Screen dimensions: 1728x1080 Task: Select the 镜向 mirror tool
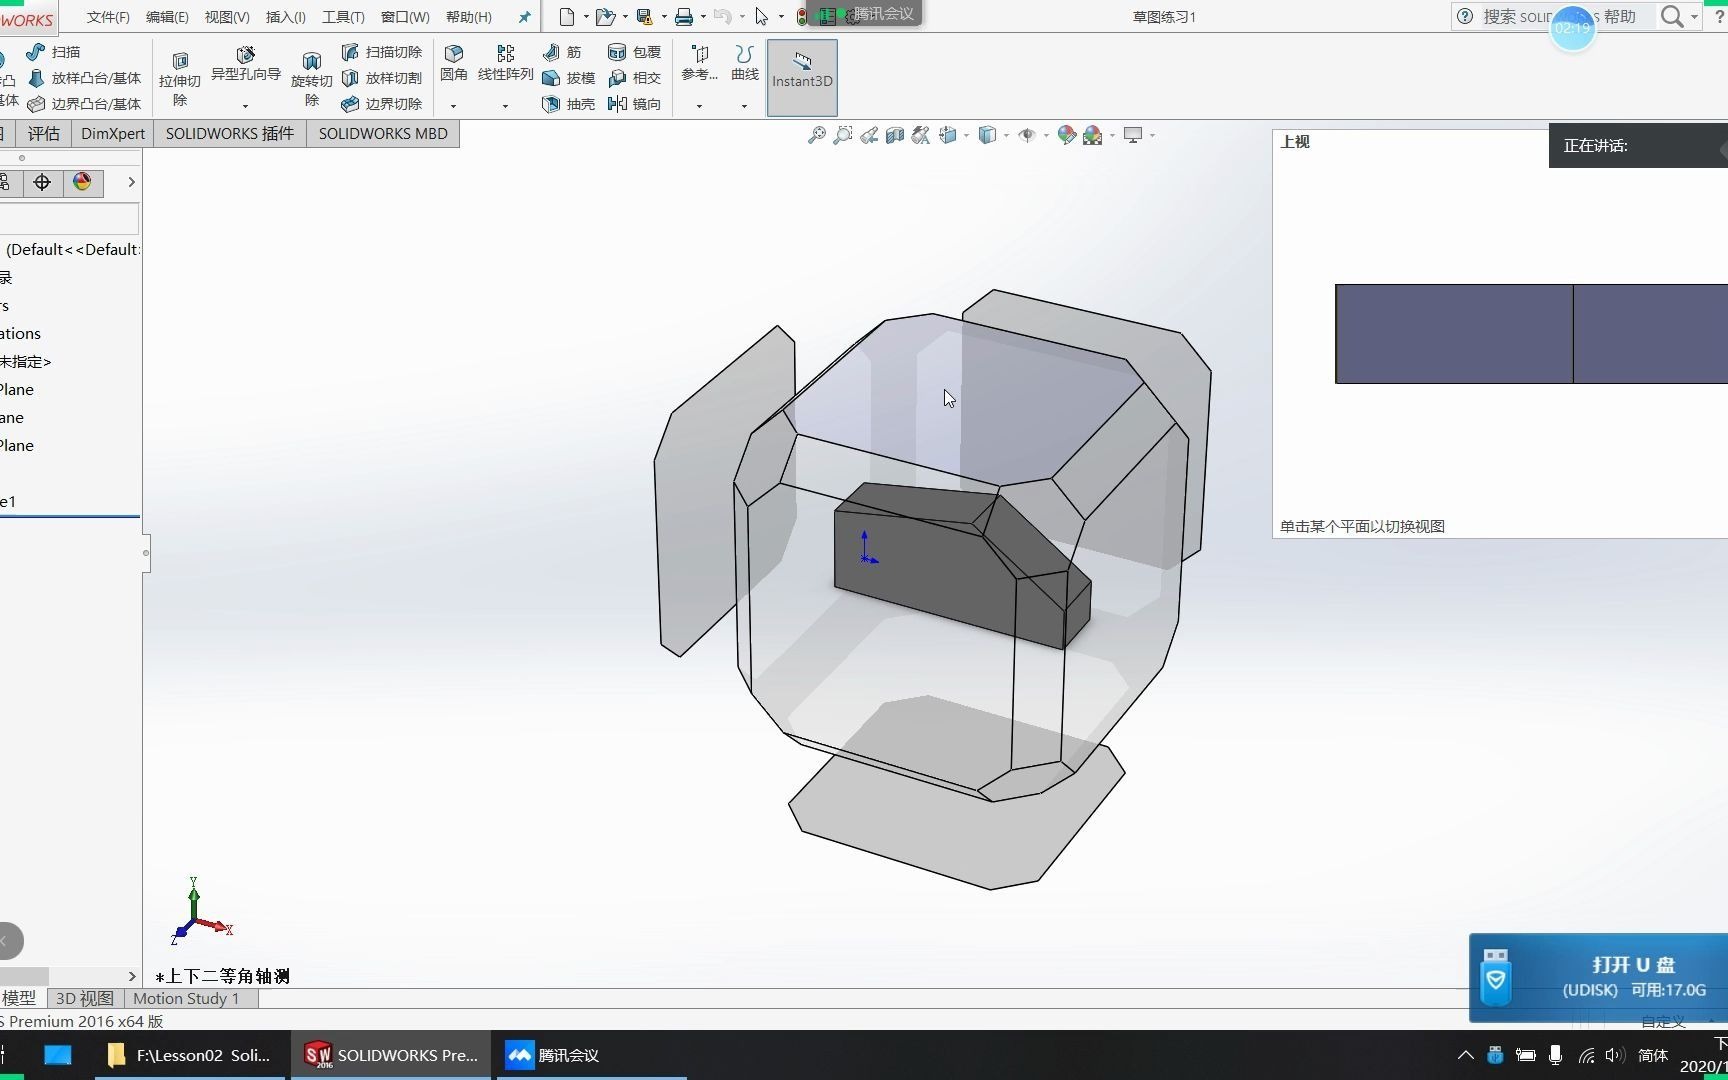(x=634, y=104)
